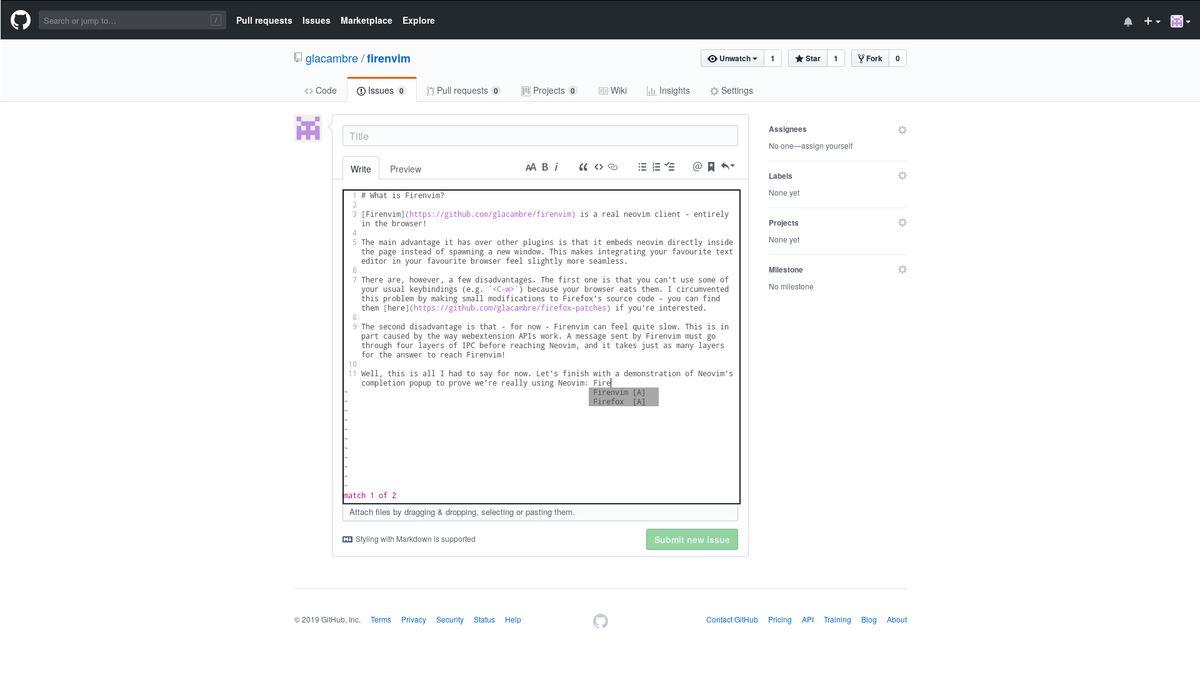Insert a link
This screenshot has height=675, width=1200.
tap(613, 167)
